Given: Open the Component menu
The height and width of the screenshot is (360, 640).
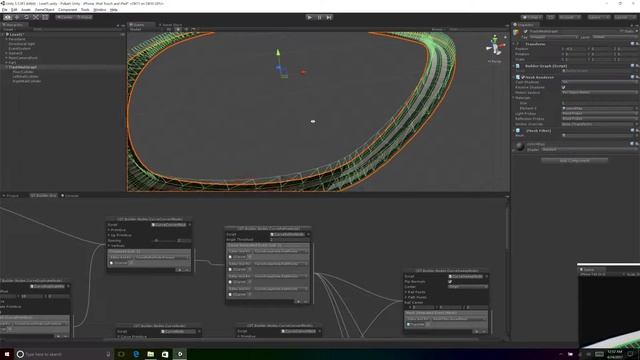Looking at the screenshot, I should (x=67, y=9).
